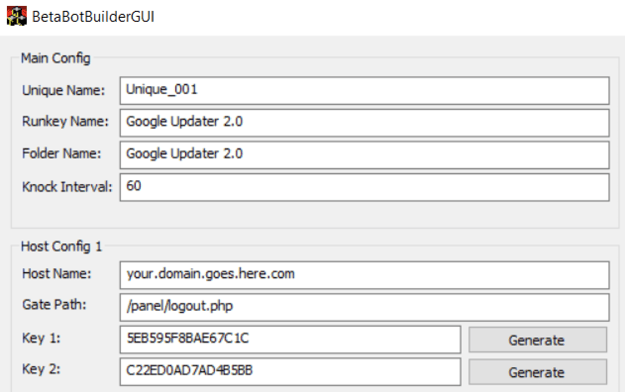Click inside the Folder Name field
This screenshot has width=625, height=392.
coord(364,155)
